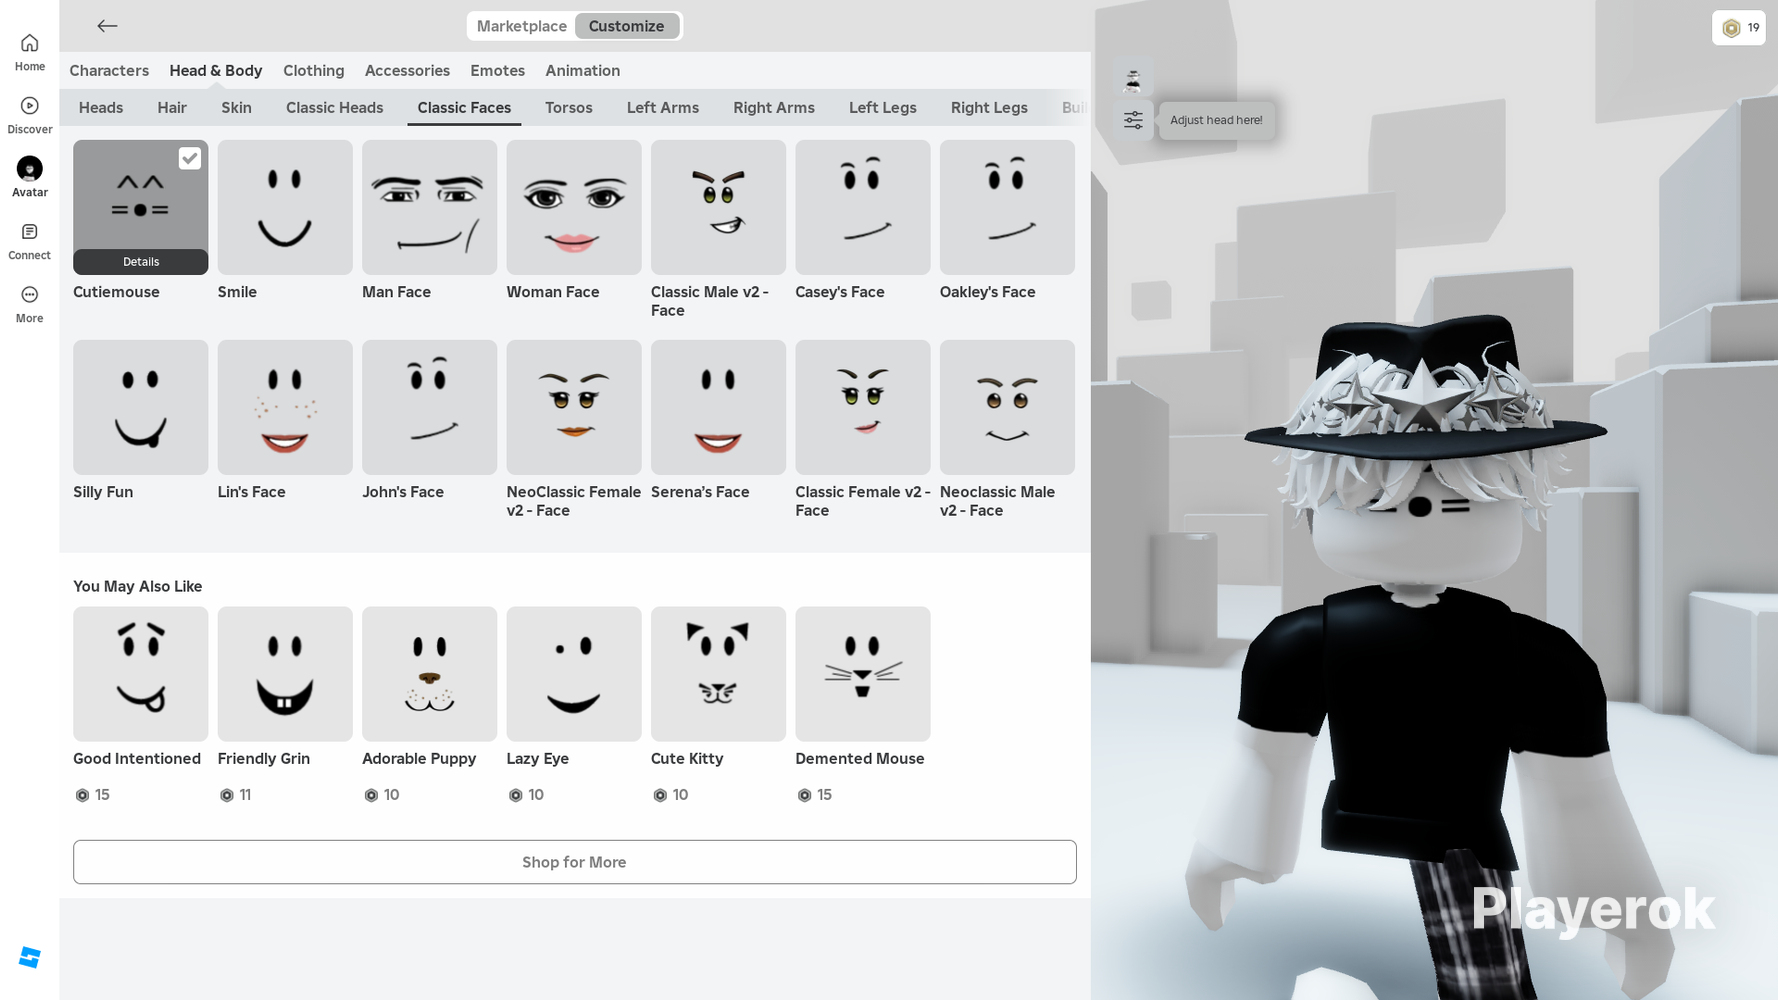This screenshot has height=1000, width=1778.
Task: Switch to the Hair subtab
Action: (172, 107)
